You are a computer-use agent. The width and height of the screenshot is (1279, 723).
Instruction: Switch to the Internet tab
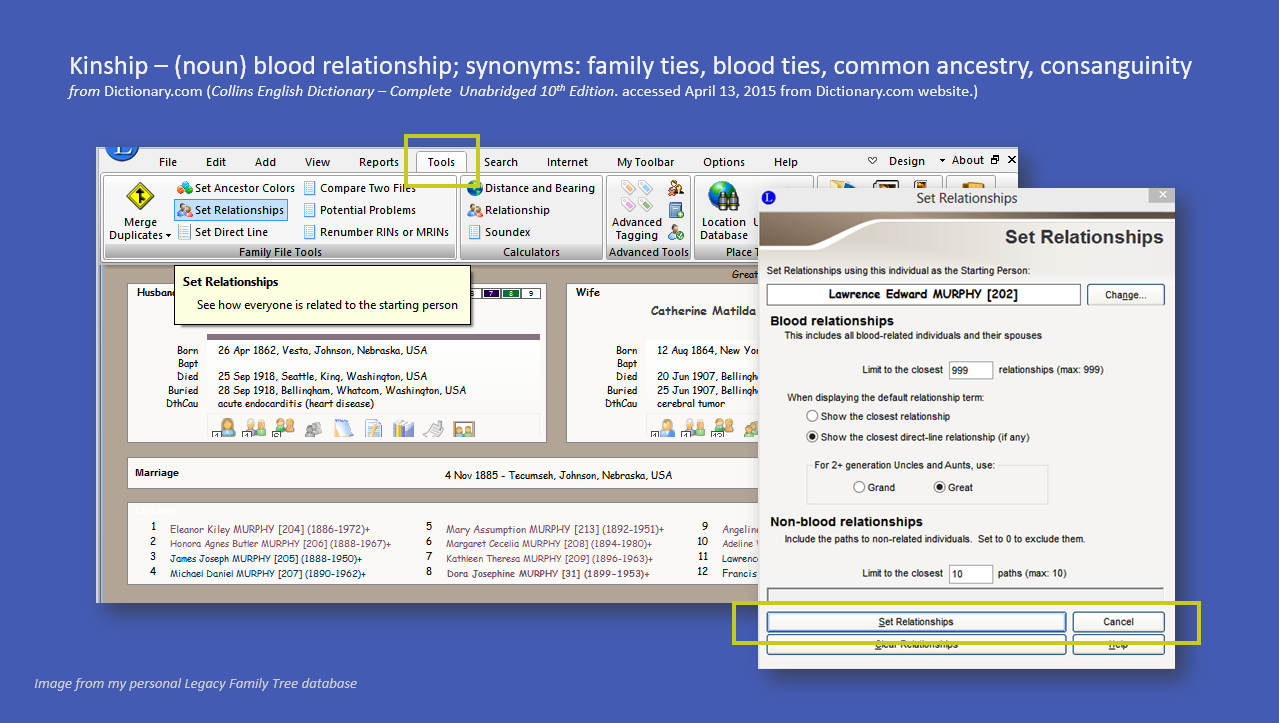tap(567, 162)
